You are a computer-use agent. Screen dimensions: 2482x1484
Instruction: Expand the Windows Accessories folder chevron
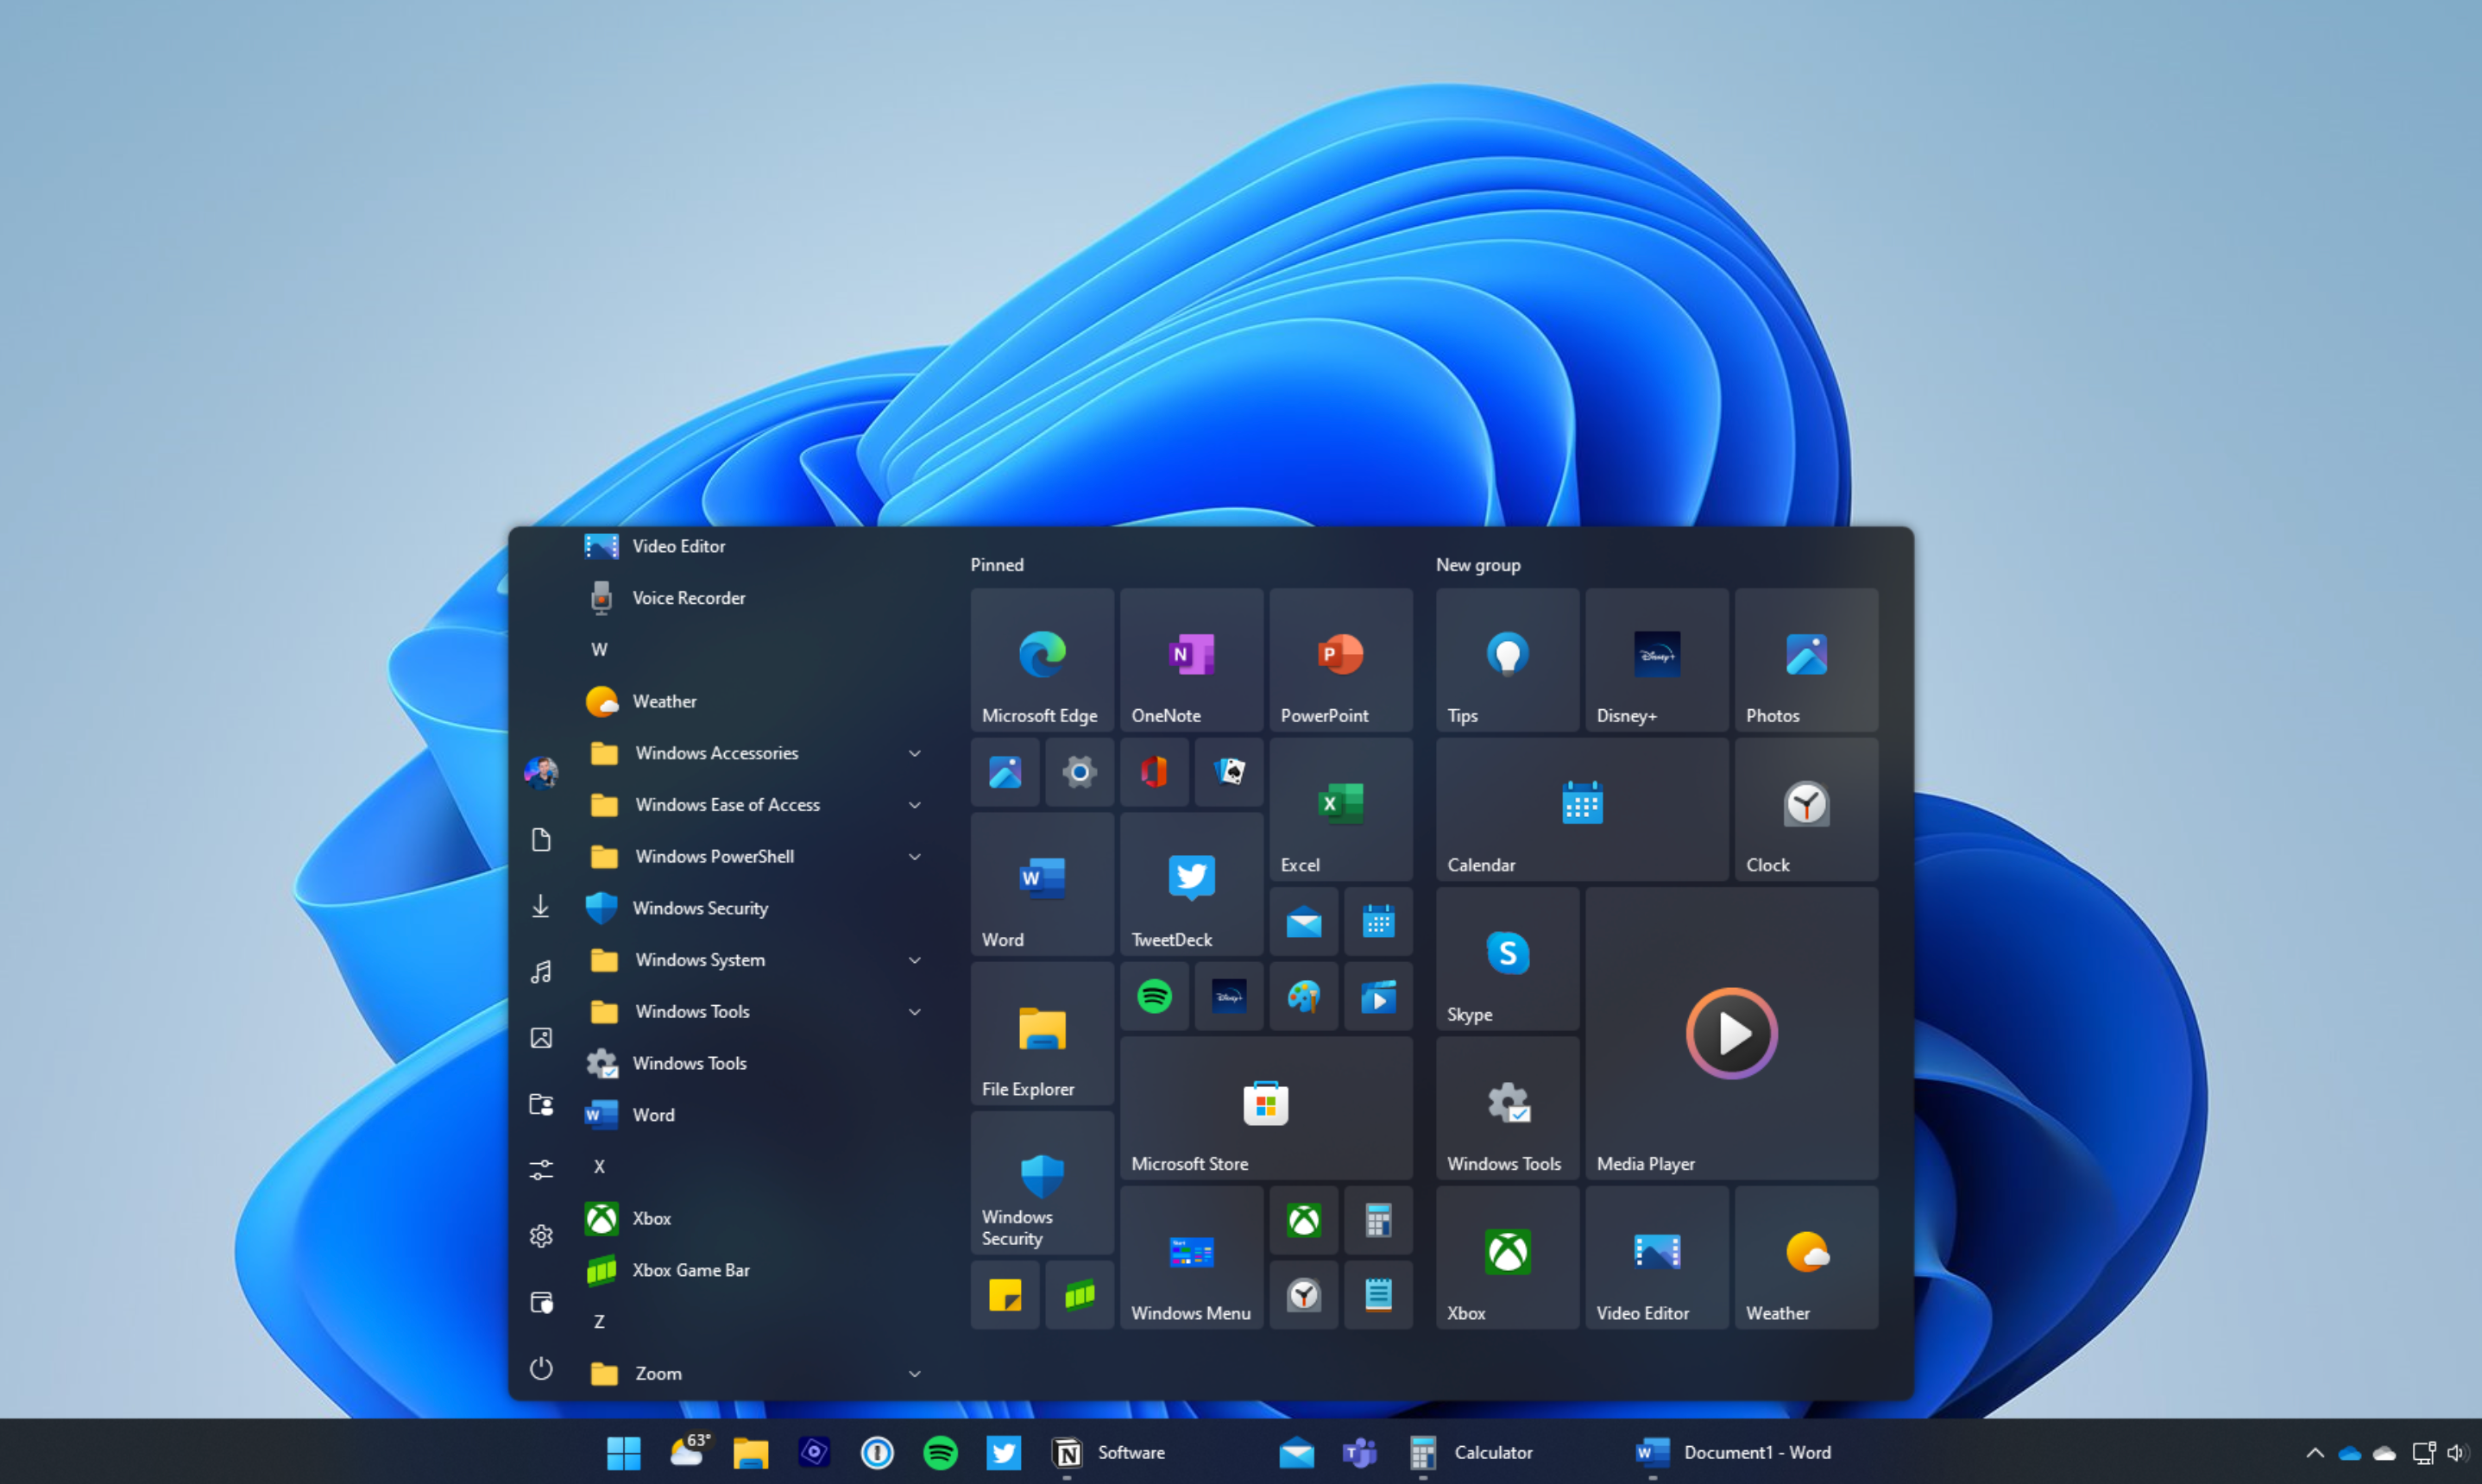[x=914, y=753]
